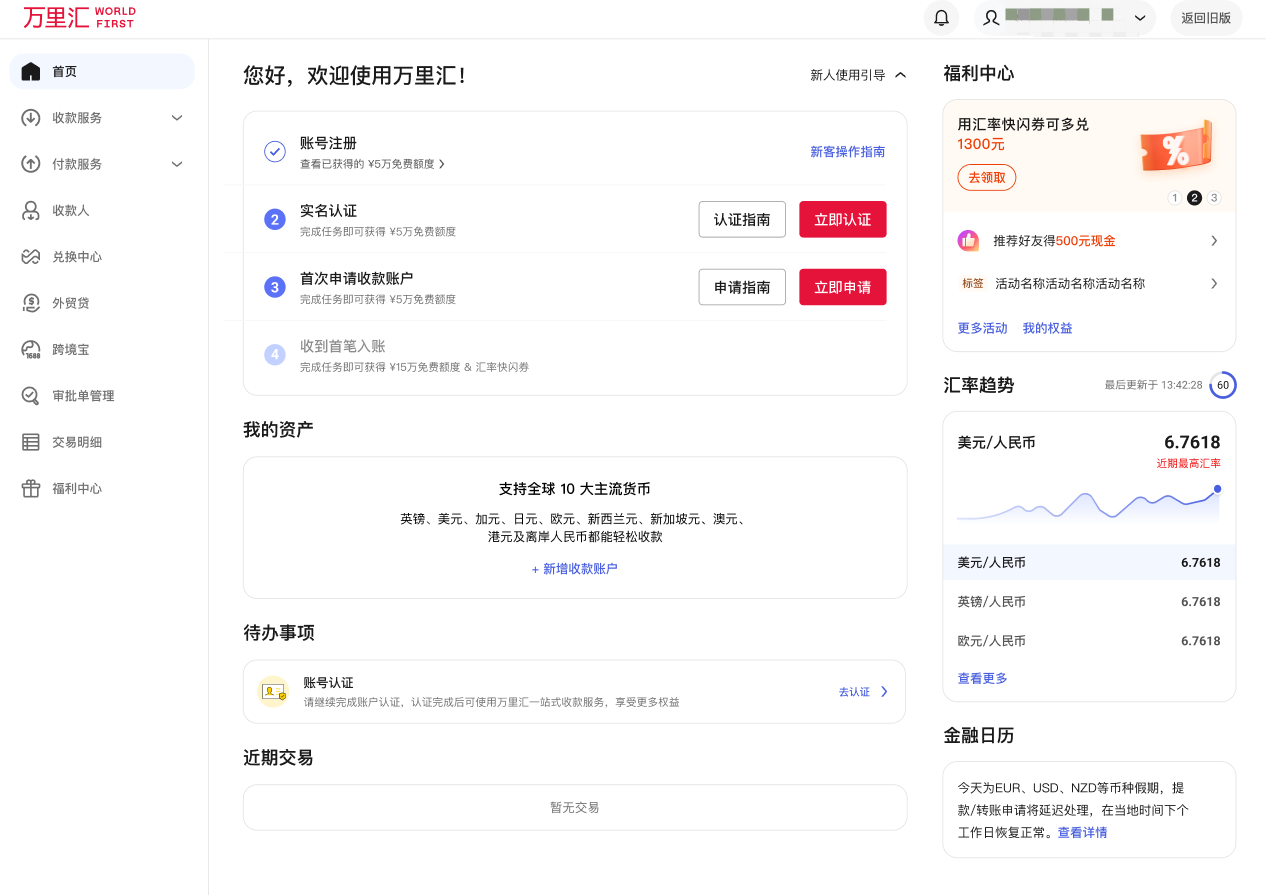Click step 3 circle for 首次申请收款账户
The image size is (1266, 895).
[x=275, y=287]
